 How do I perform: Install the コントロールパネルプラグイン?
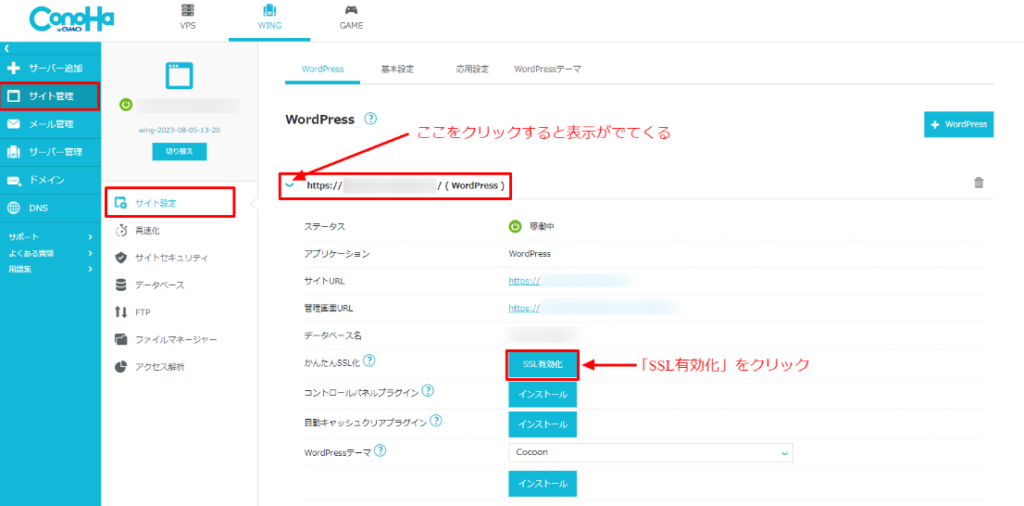coord(543,395)
